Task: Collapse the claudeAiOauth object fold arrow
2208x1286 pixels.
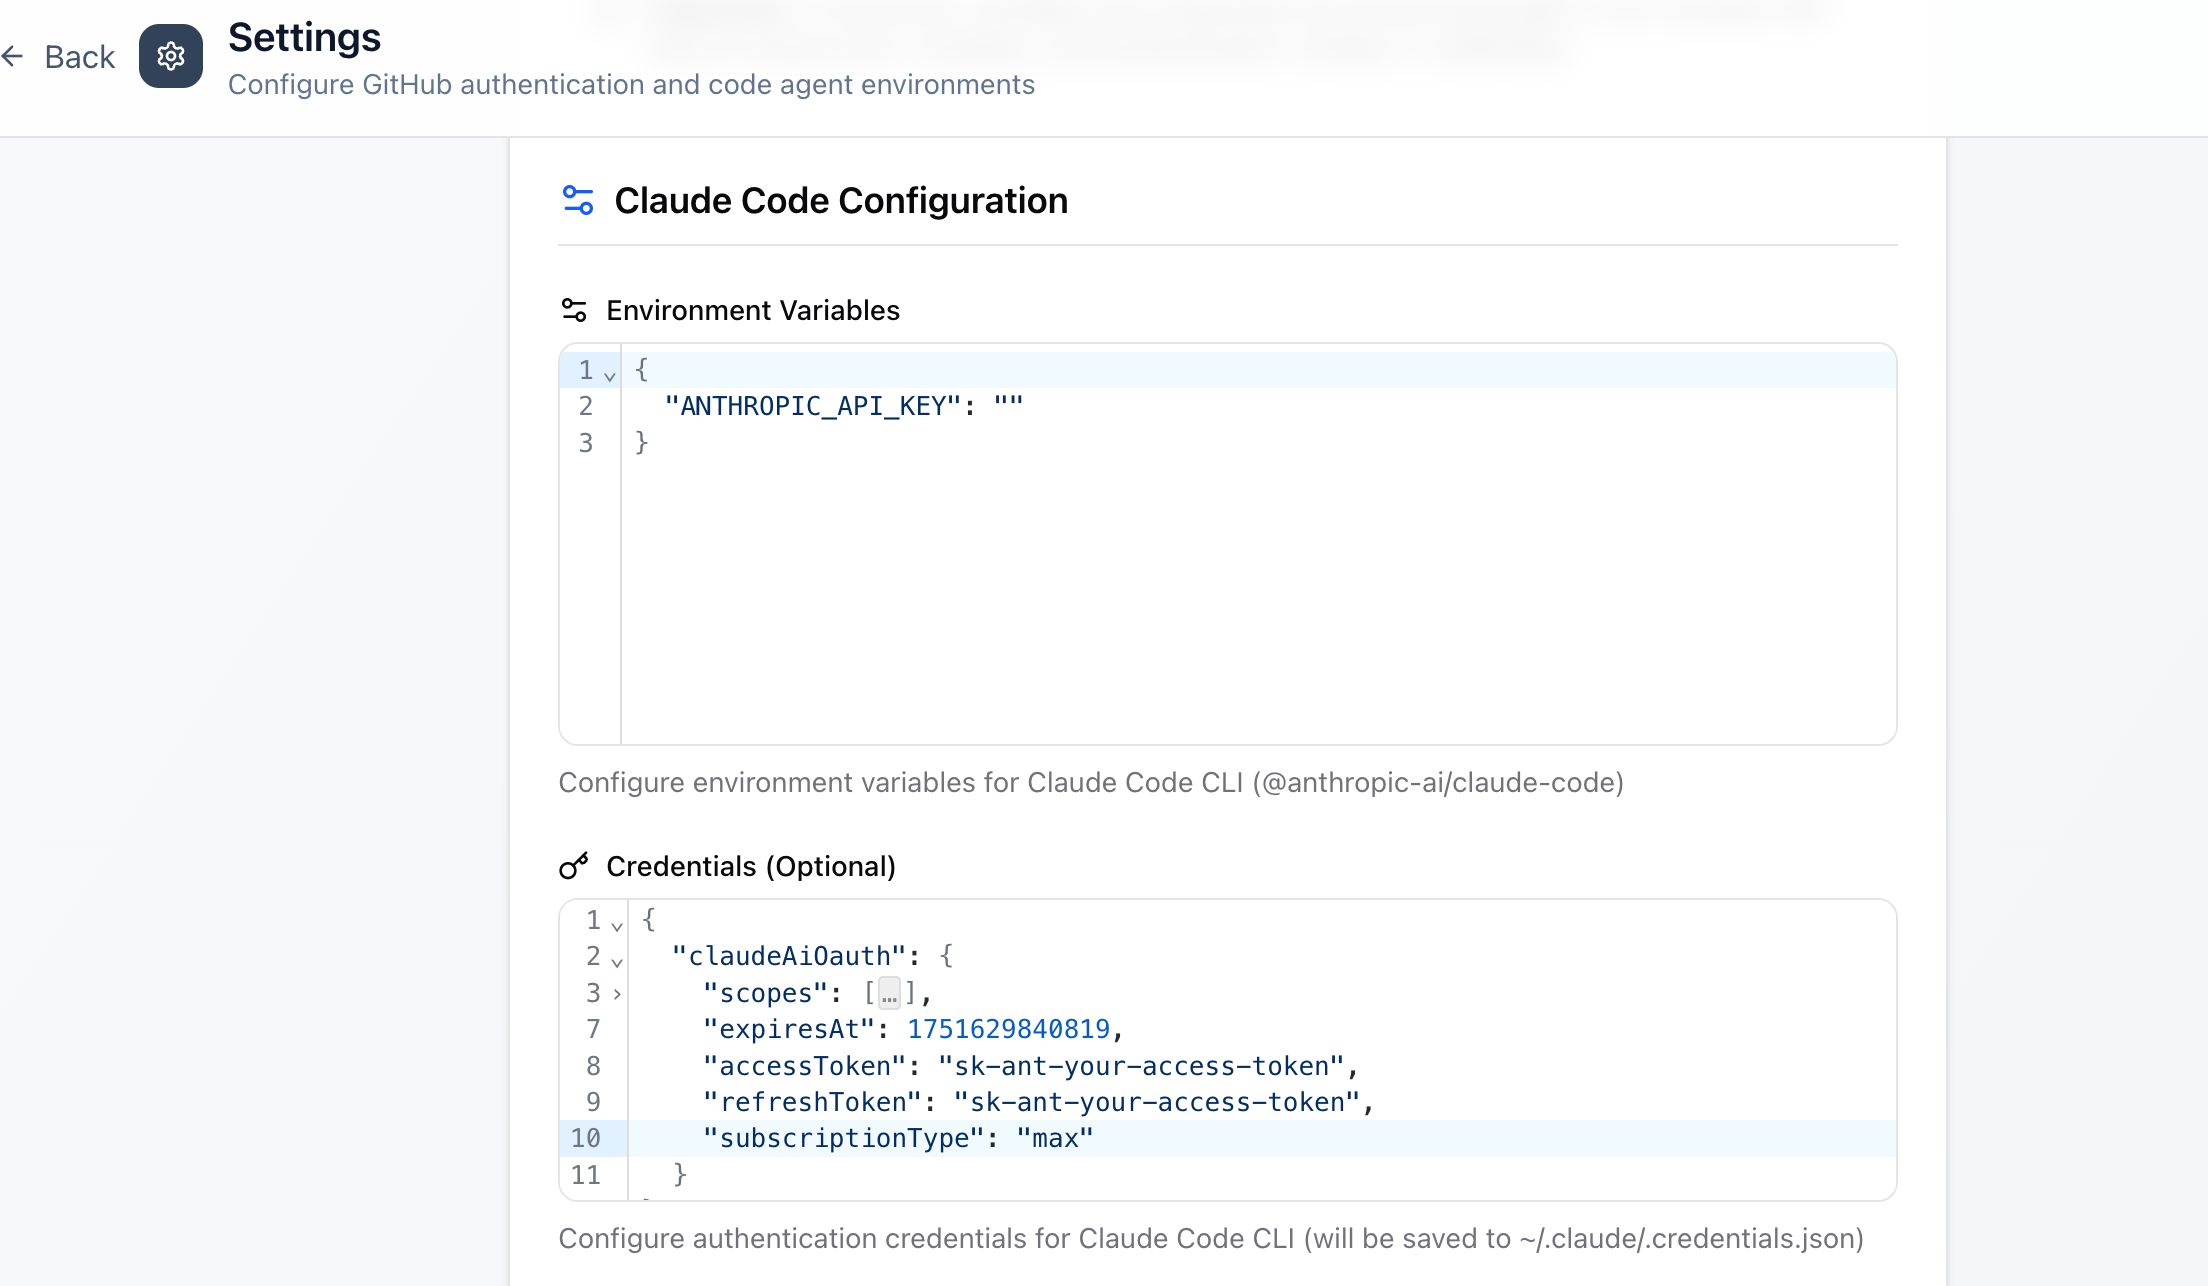Action: tap(617, 962)
